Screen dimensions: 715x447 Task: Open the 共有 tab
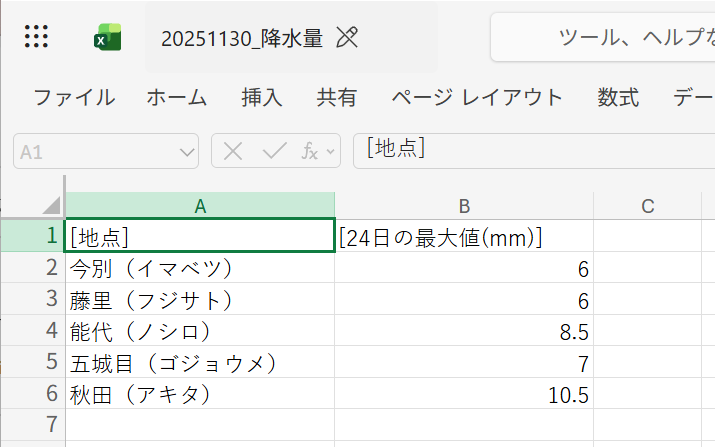337,98
